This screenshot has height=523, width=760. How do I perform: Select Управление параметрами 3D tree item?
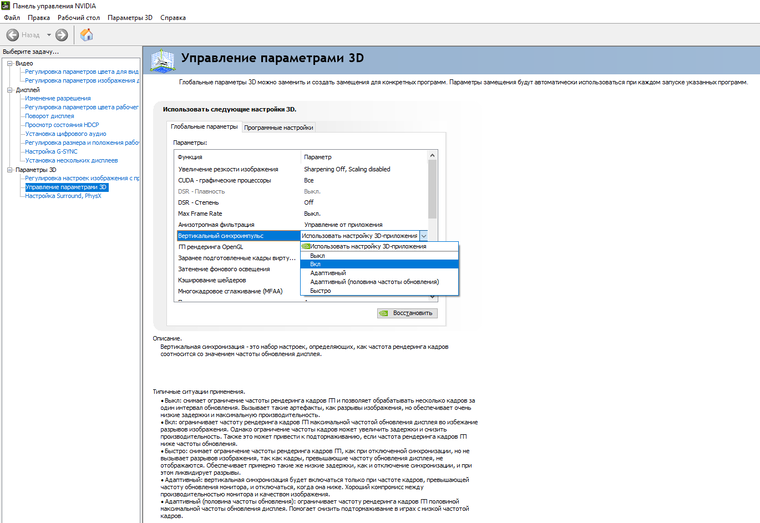pyautogui.click(x=66, y=187)
